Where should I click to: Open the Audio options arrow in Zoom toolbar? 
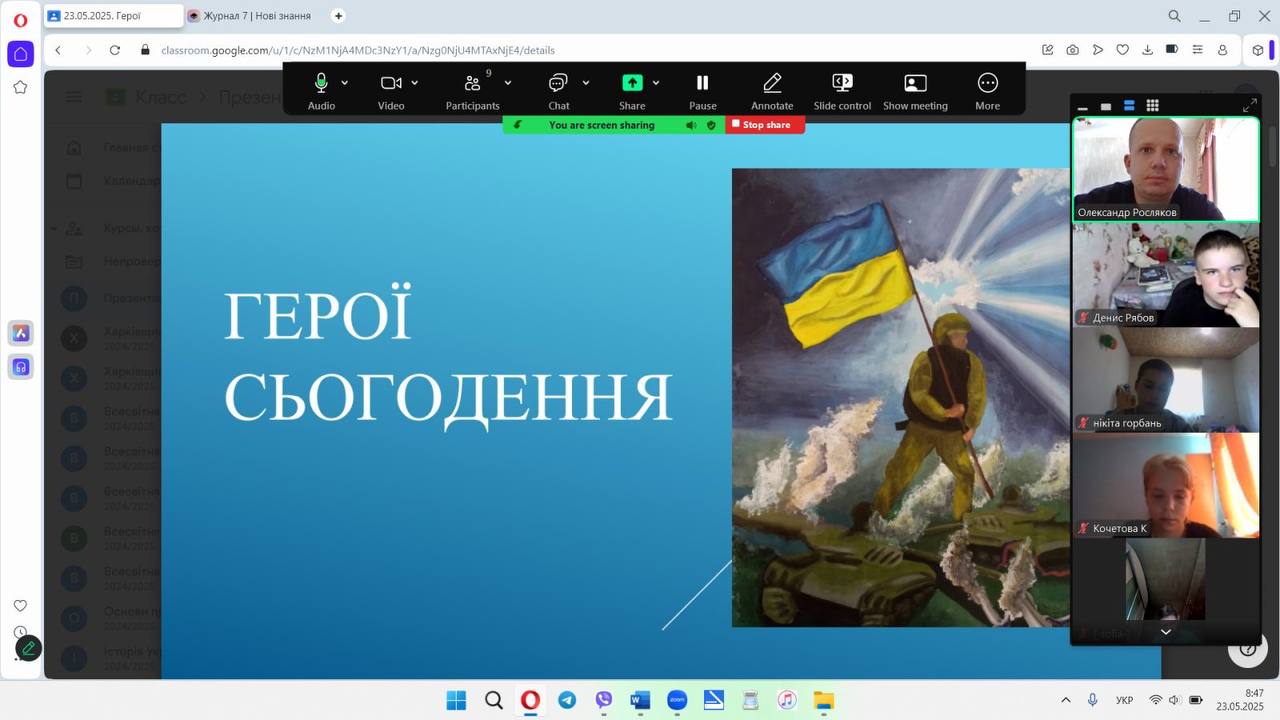[345, 83]
